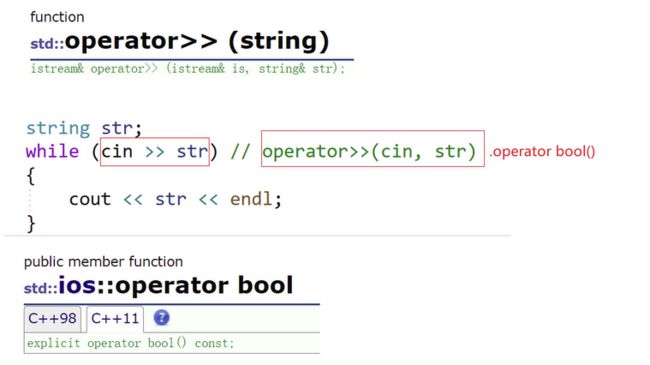Screen dimensions: 650x365
Task: Click the red .operator bool() annotation
Action: (x=542, y=151)
